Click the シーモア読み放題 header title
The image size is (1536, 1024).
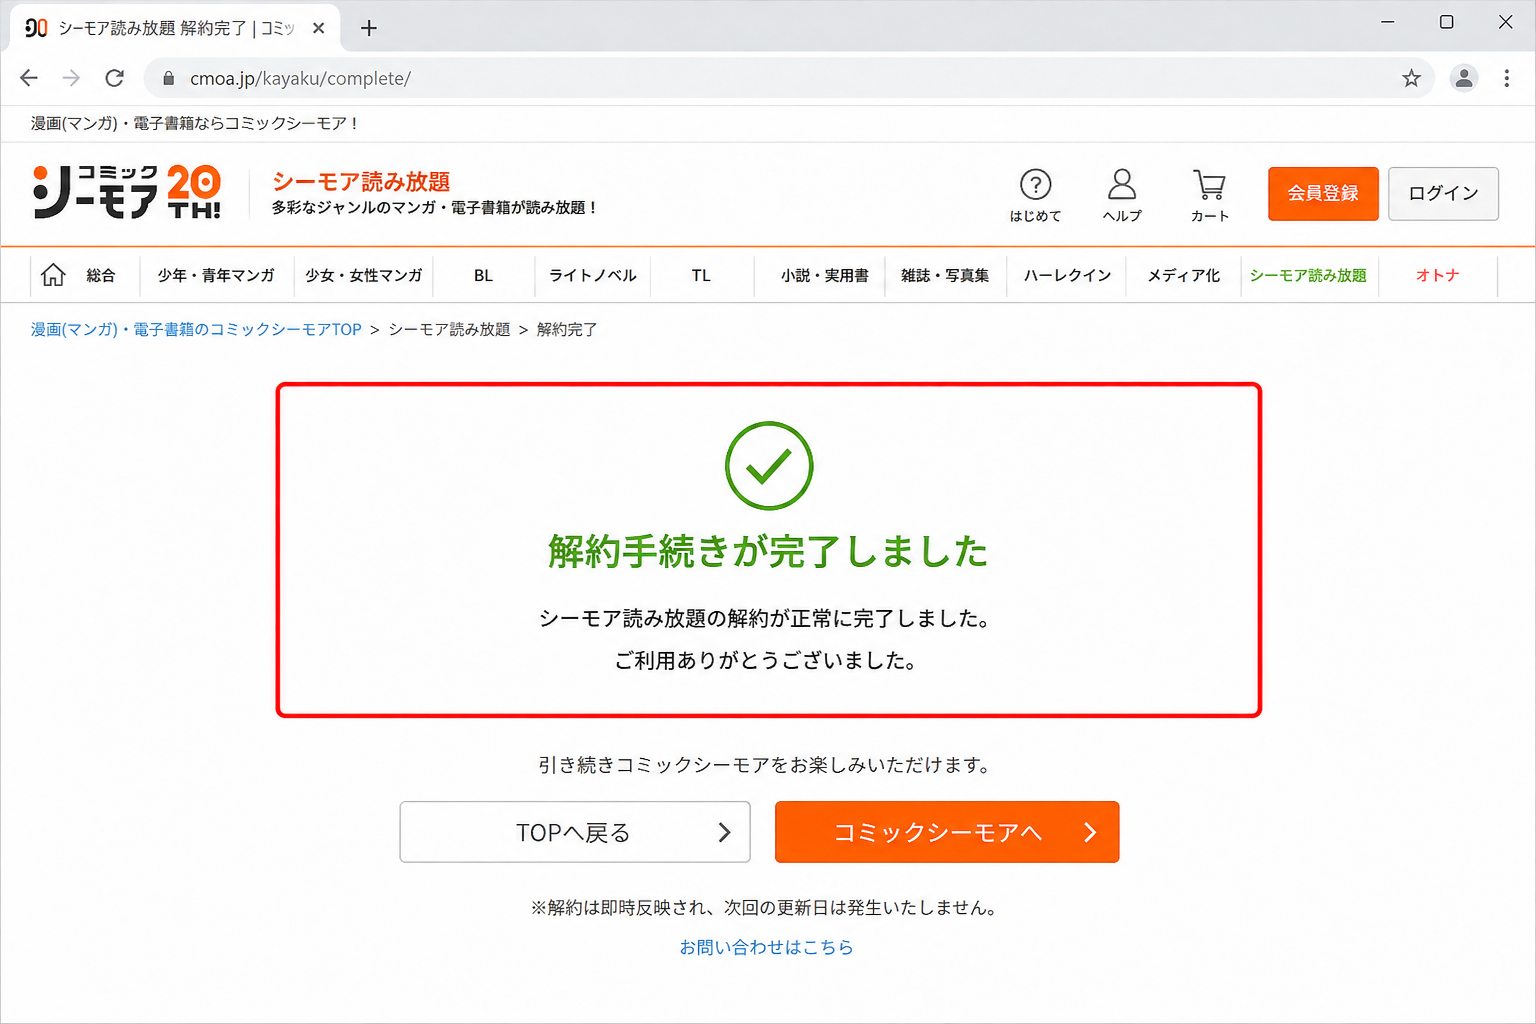pyautogui.click(x=361, y=181)
